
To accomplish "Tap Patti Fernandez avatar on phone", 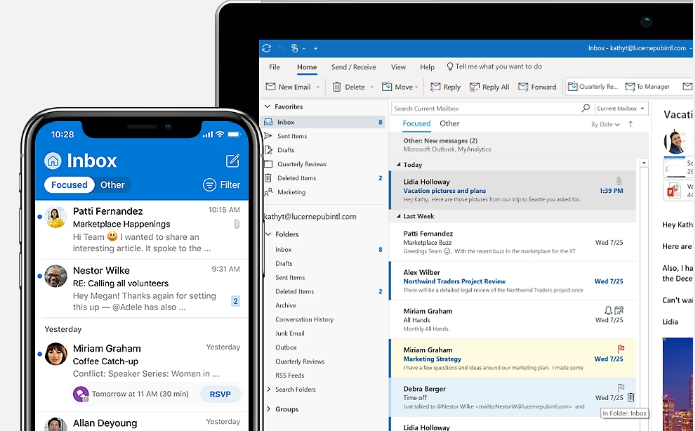I will (56, 217).
